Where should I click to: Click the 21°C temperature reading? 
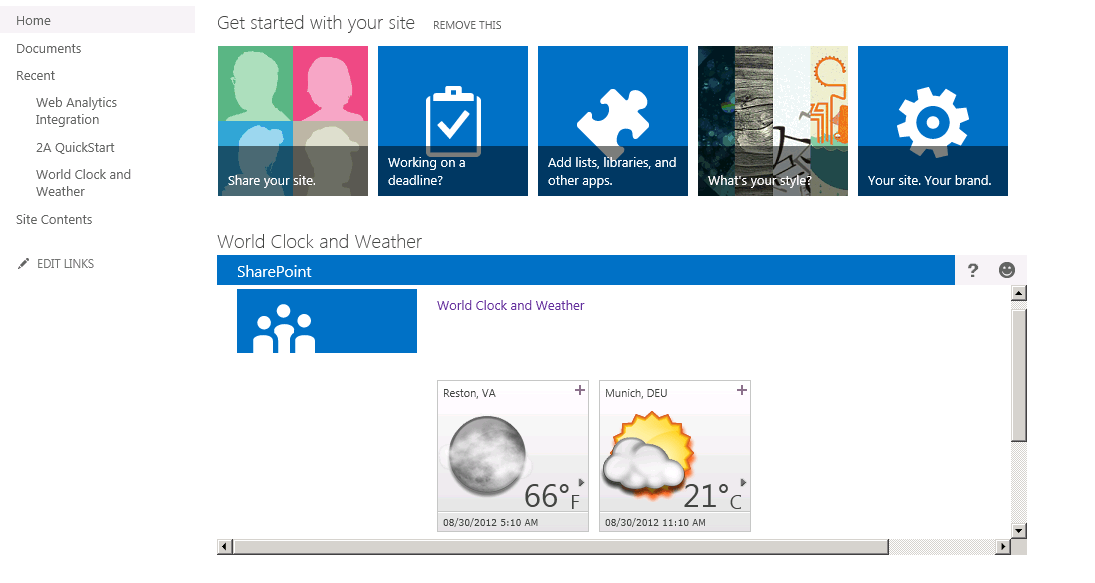[712, 496]
